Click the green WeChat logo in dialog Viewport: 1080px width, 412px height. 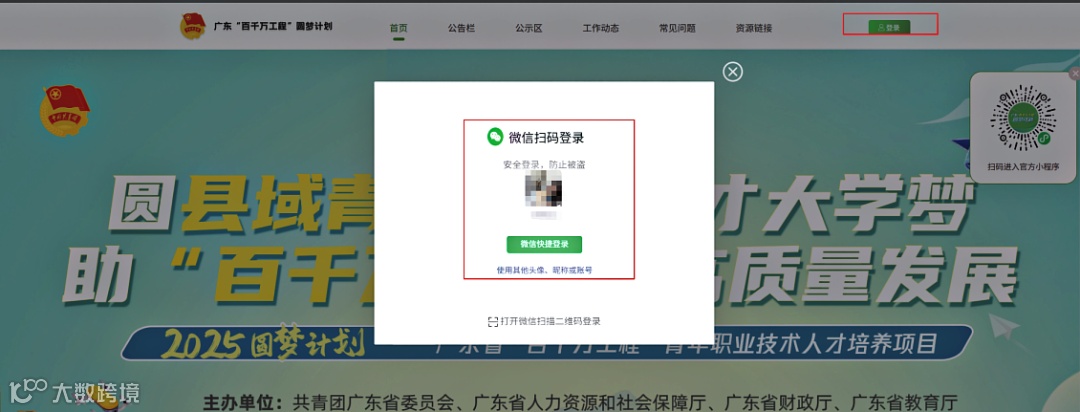click(495, 137)
